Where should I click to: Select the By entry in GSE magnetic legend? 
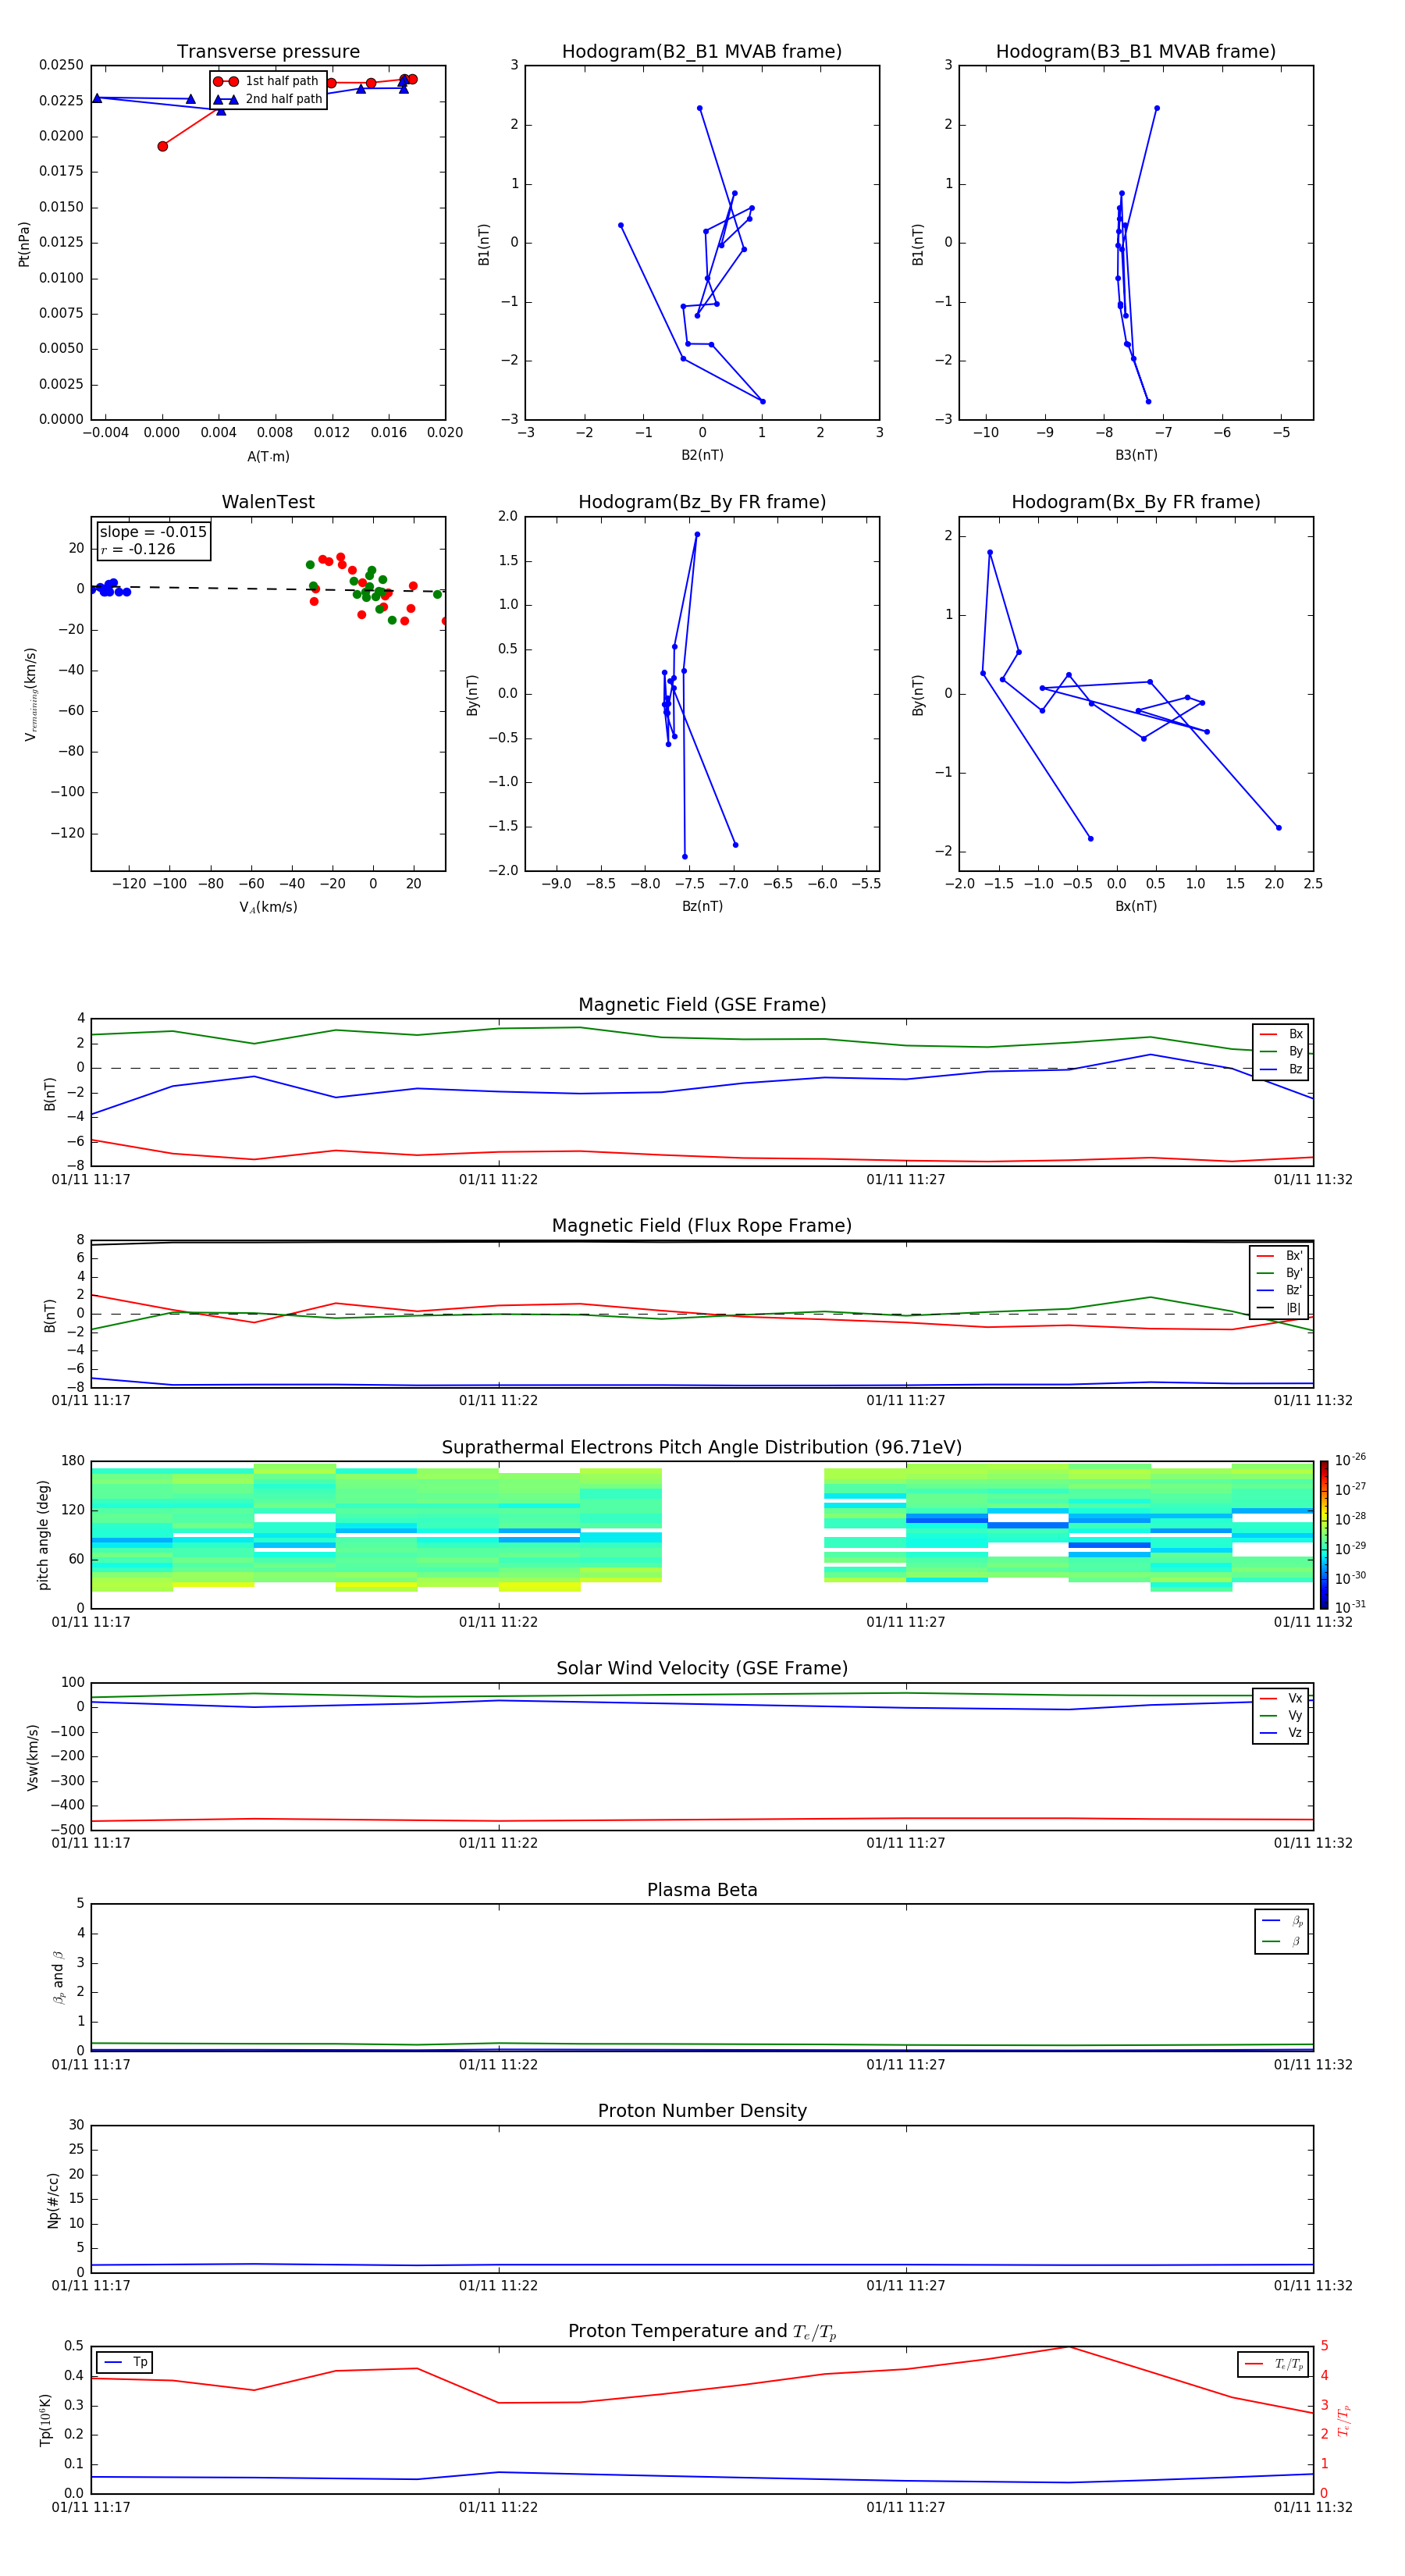(x=1281, y=1051)
